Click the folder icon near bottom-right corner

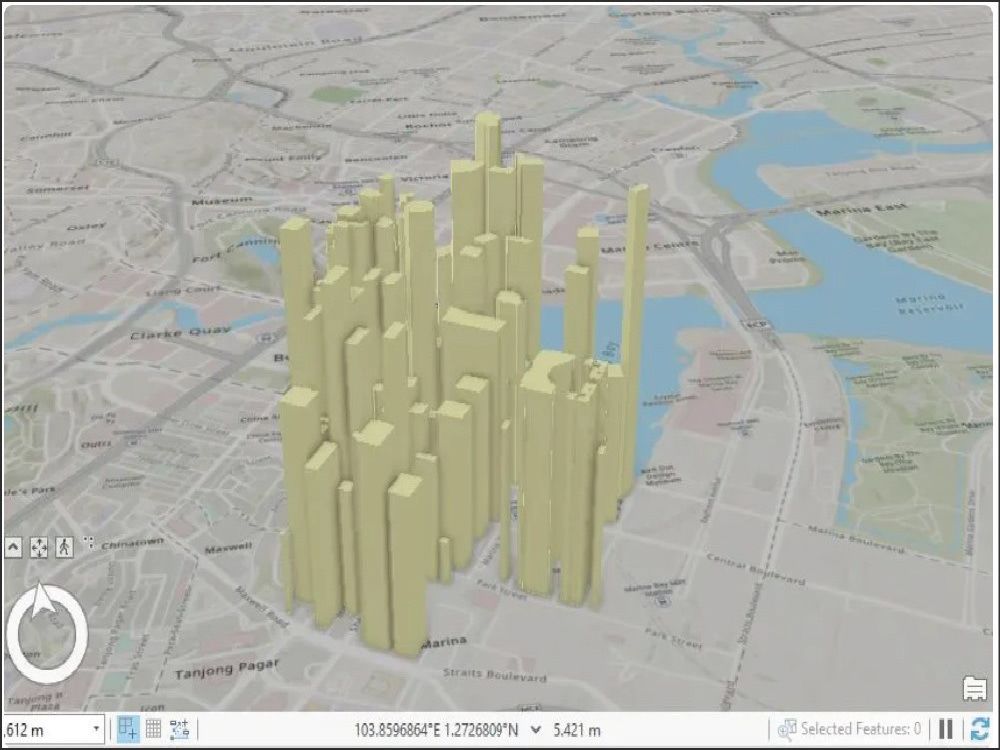(975, 688)
